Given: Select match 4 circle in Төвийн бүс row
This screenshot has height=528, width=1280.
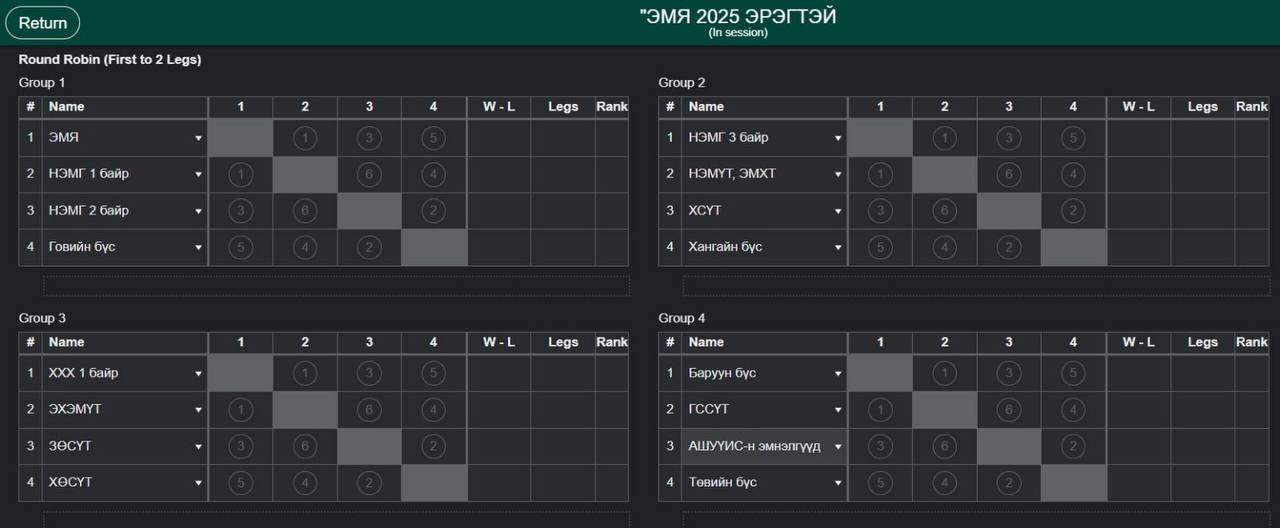Looking at the screenshot, I should tap(945, 483).
